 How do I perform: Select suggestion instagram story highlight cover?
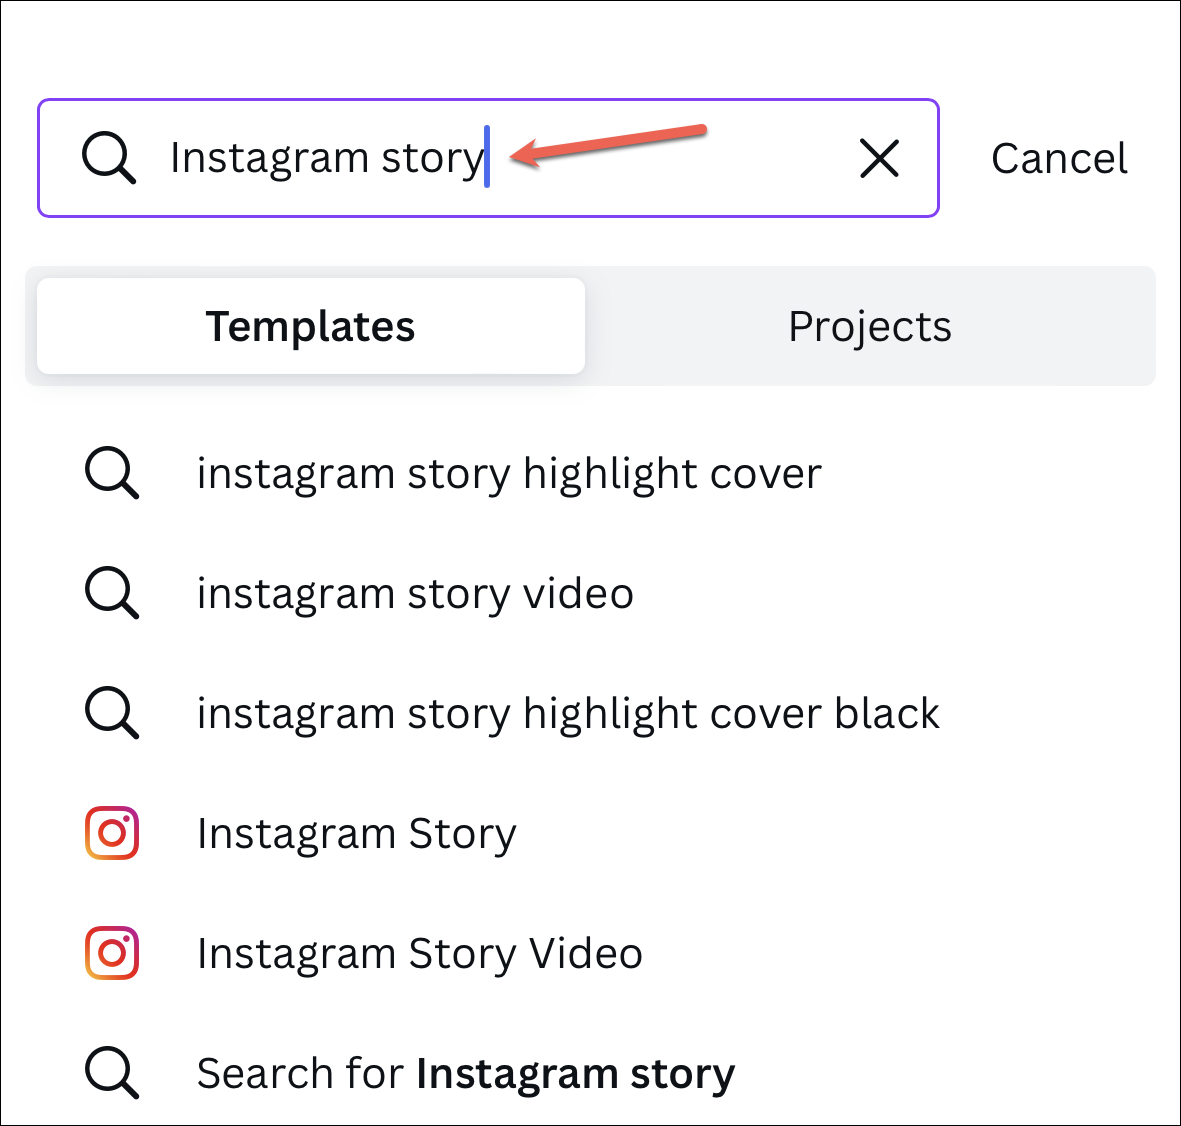point(509,474)
